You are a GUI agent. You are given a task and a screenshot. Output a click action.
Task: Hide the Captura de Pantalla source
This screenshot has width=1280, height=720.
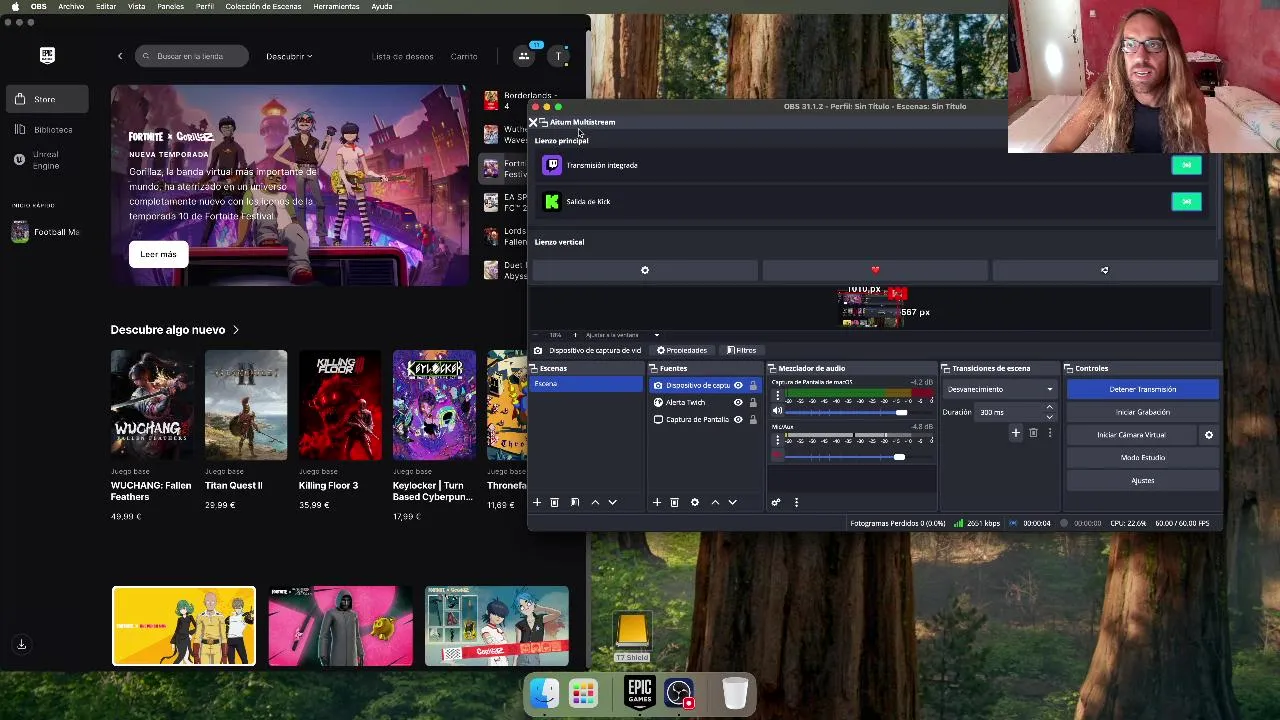click(738, 419)
